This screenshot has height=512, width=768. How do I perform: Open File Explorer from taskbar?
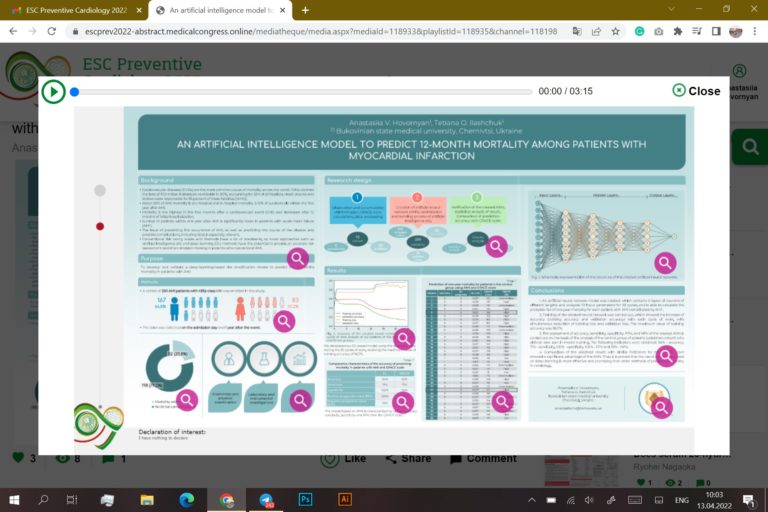(147, 500)
